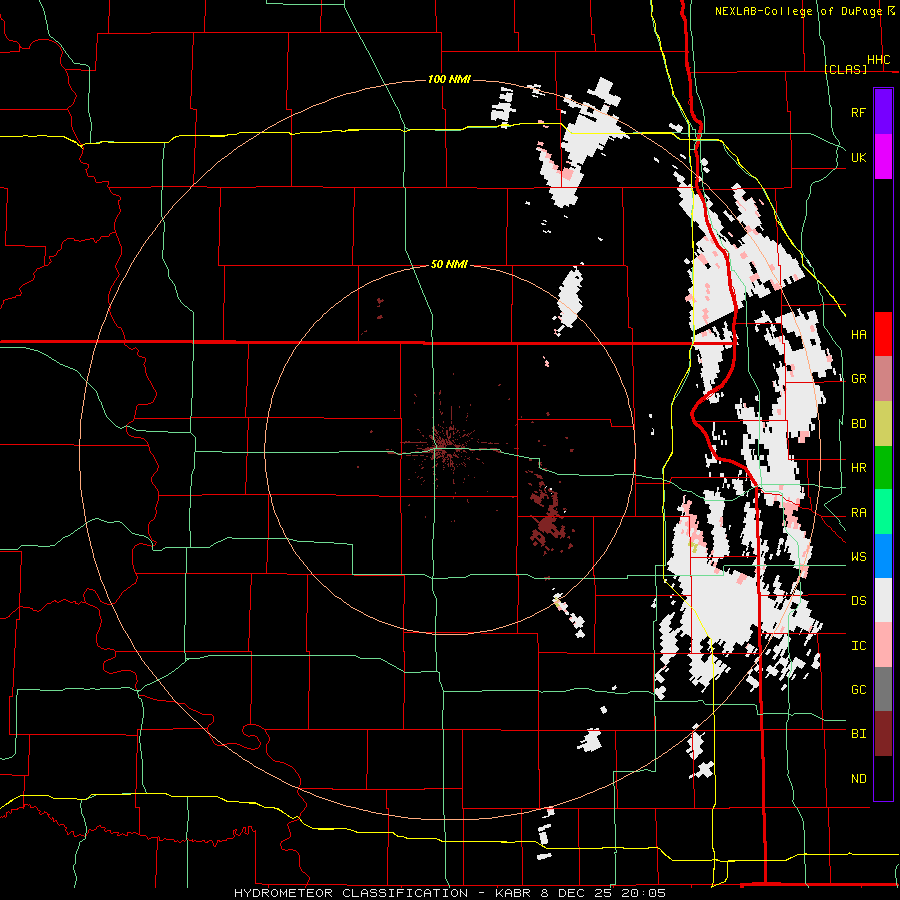Click the BI legend label
900x900 pixels.
click(858, 734)
